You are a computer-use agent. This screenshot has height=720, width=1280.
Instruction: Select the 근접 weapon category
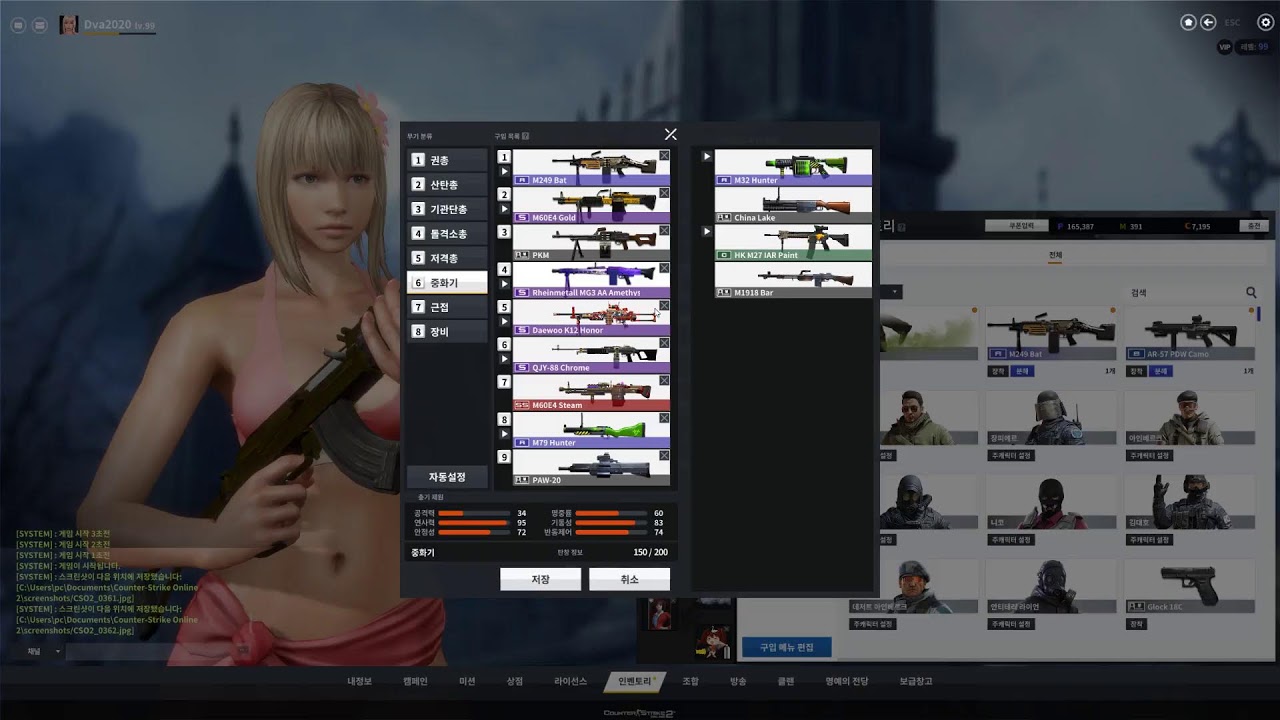point(447,307)
